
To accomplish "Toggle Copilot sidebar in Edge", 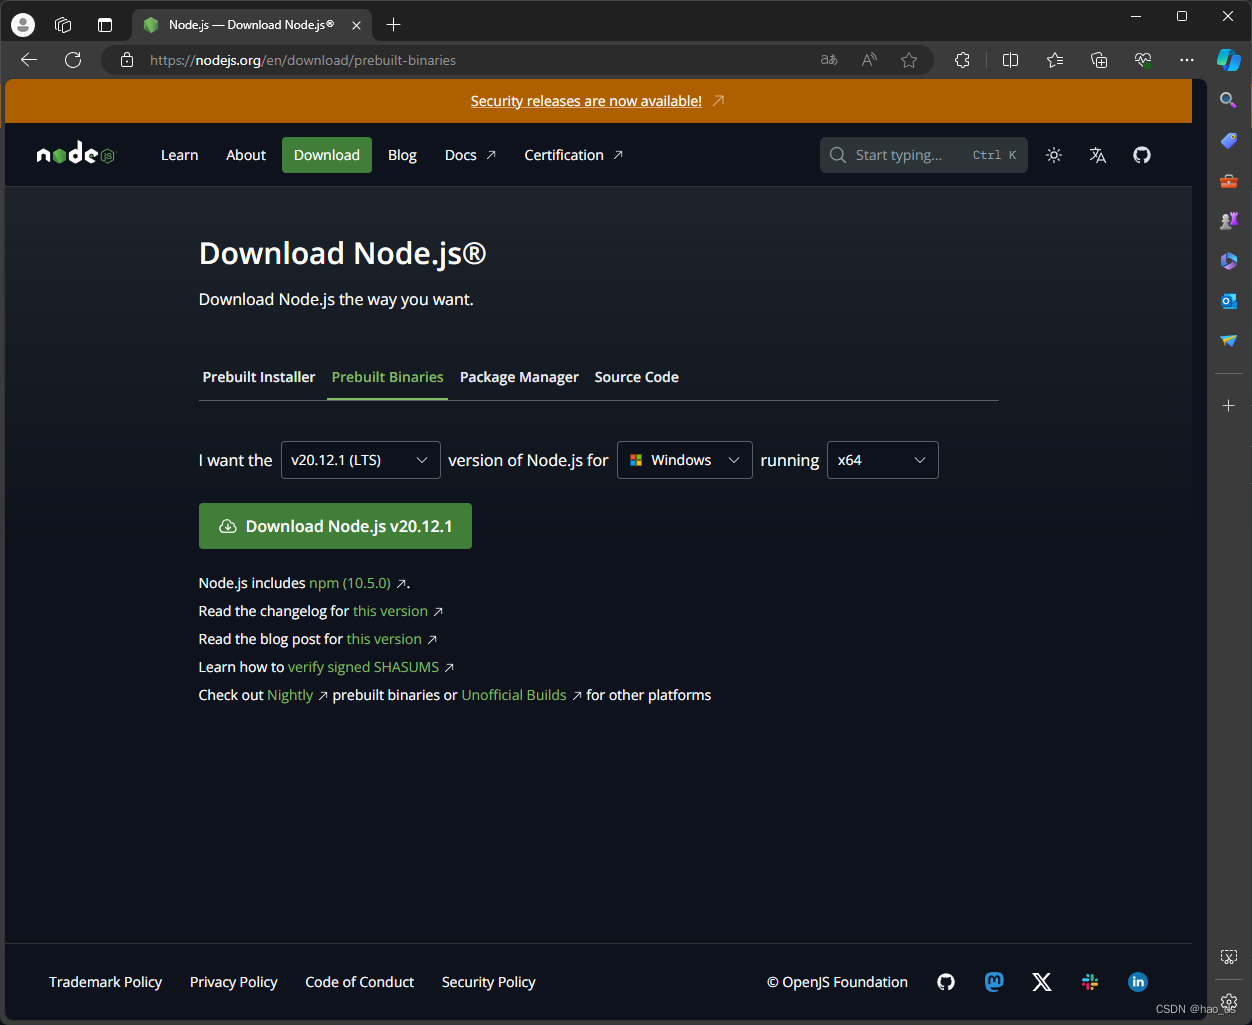I will [x=1229, y=60].
